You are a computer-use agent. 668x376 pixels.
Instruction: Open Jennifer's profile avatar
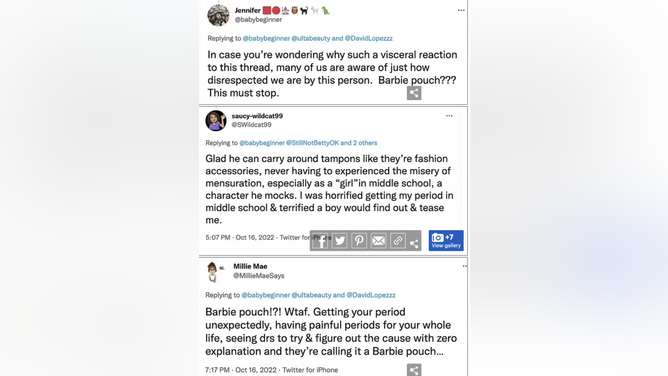coord(218,15)
